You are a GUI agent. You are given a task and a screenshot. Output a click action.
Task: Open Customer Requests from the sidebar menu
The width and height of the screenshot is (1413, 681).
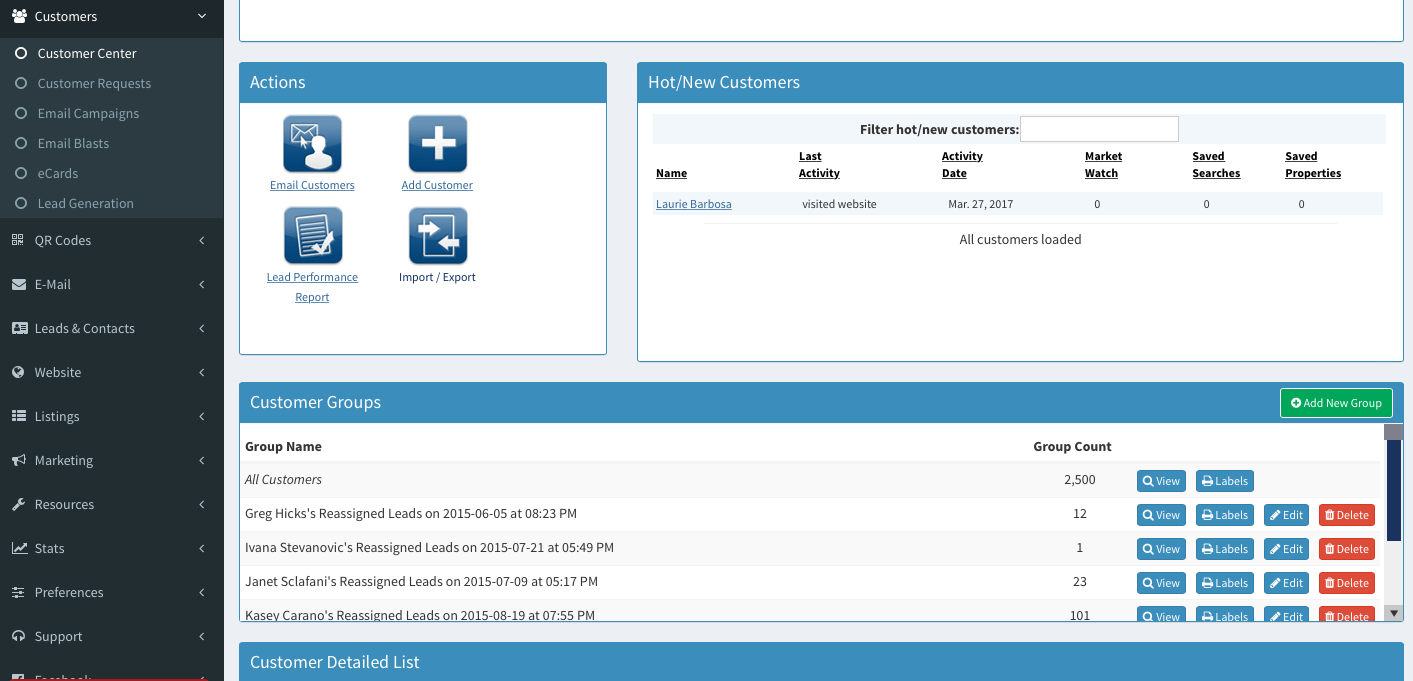(94, 83)
